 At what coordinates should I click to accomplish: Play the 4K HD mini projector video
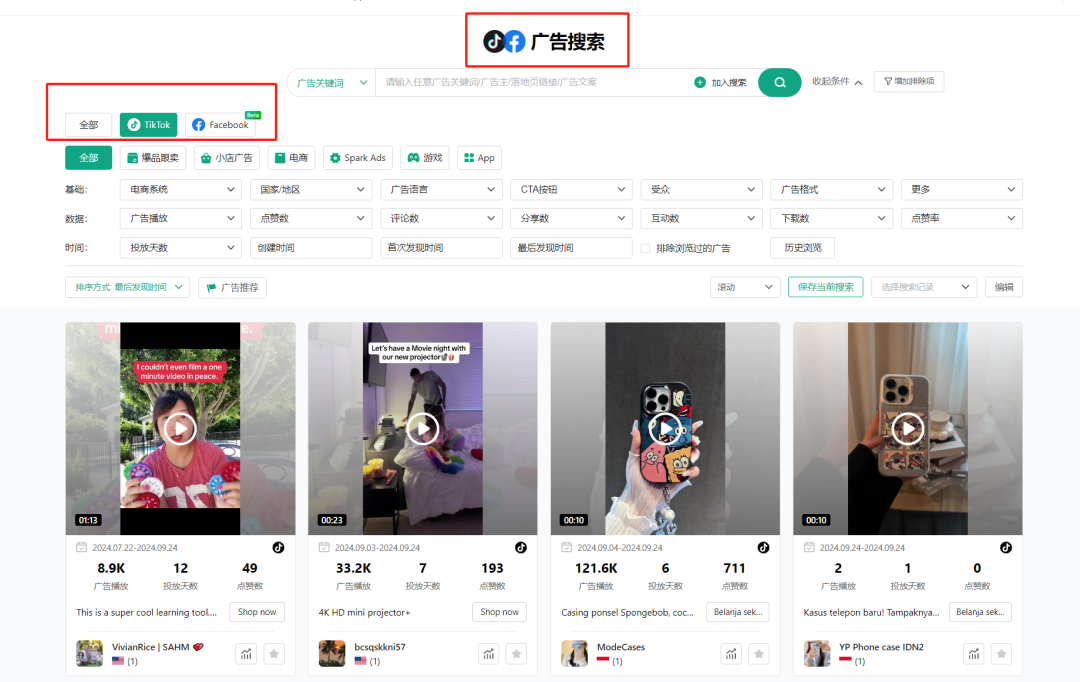[423, 428]
